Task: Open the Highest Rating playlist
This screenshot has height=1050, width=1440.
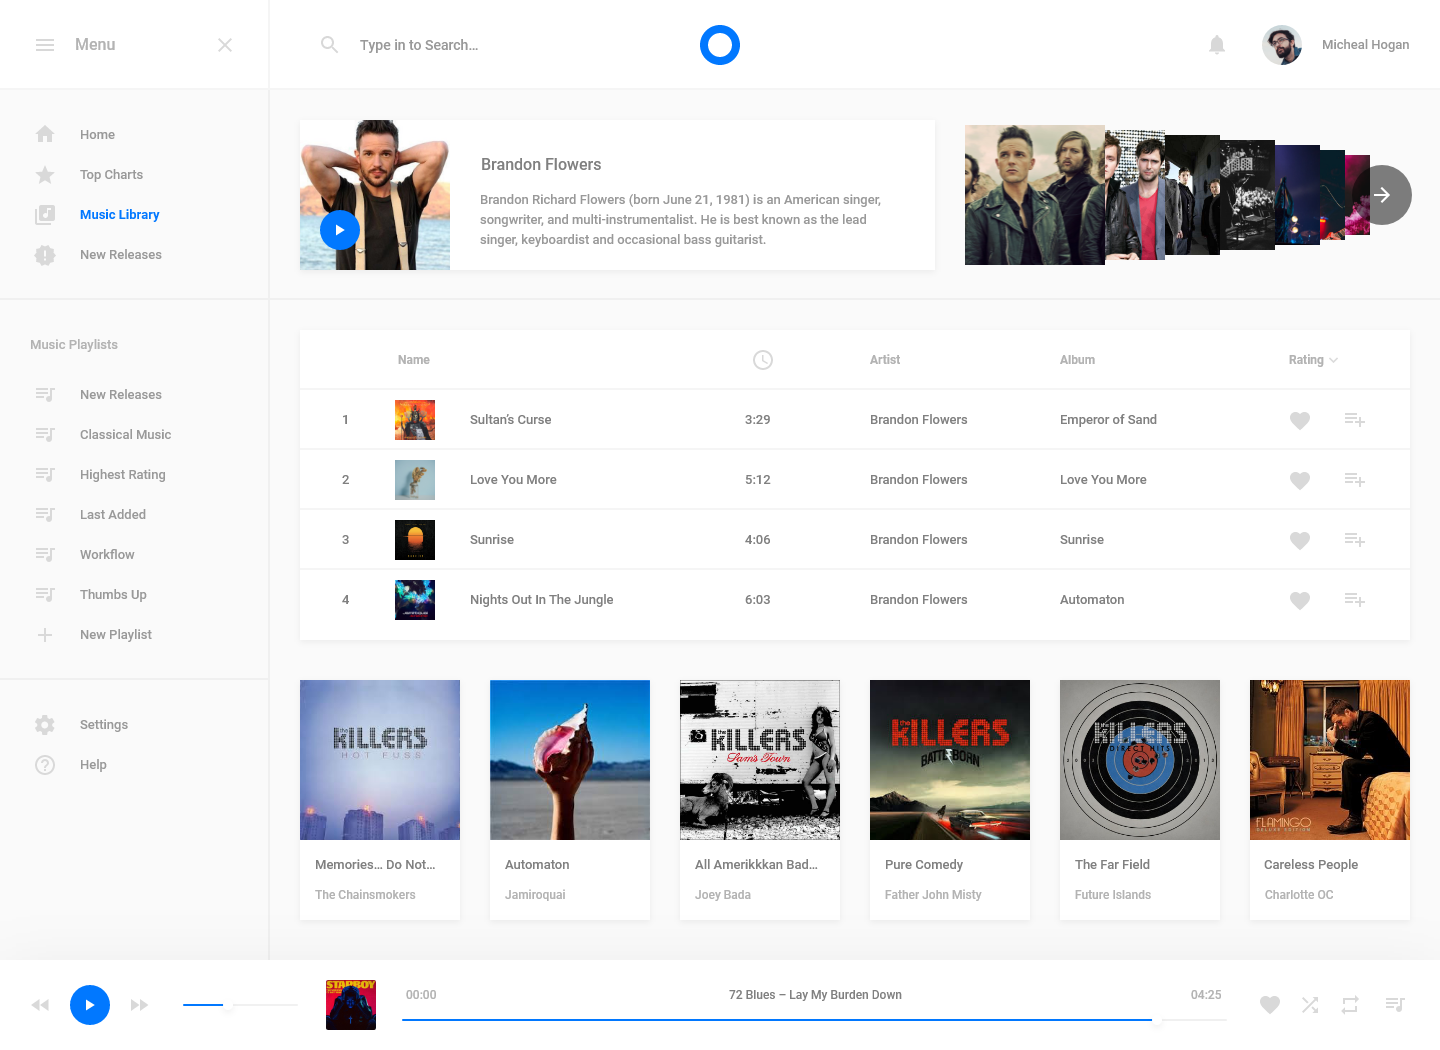Action: [122, 475]
